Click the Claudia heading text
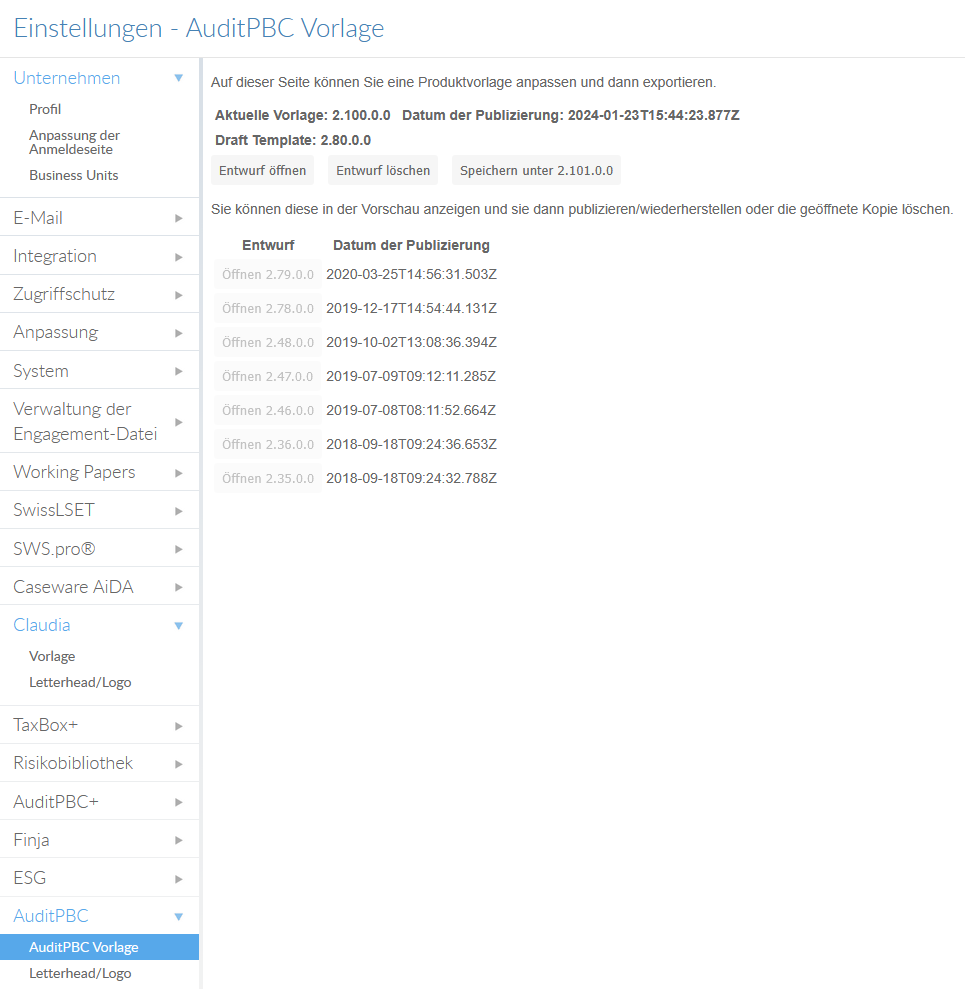Screen dimensions: 965x989 tap(42, 625)
